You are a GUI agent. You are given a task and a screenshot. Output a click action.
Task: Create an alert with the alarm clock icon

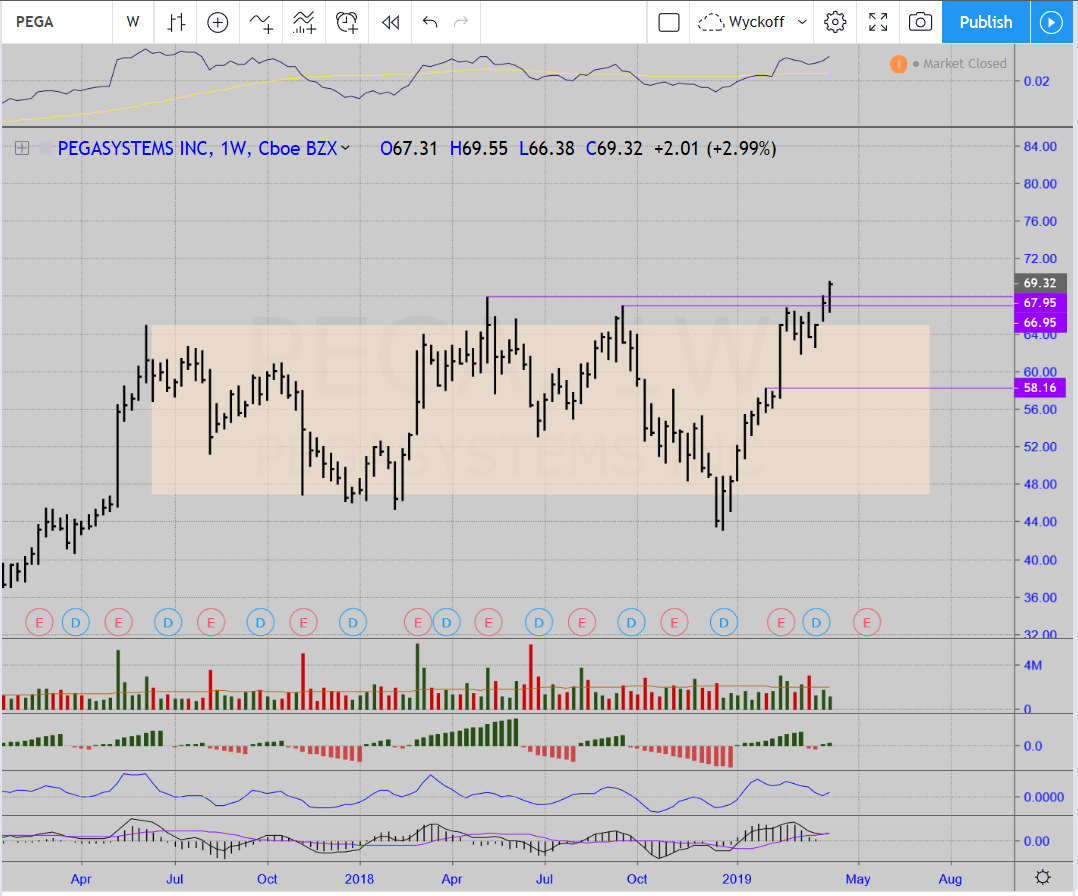[347, 22]
